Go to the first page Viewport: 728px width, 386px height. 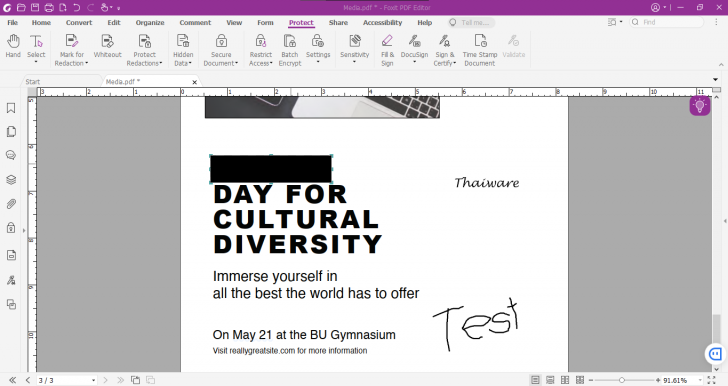pos(13,380)
